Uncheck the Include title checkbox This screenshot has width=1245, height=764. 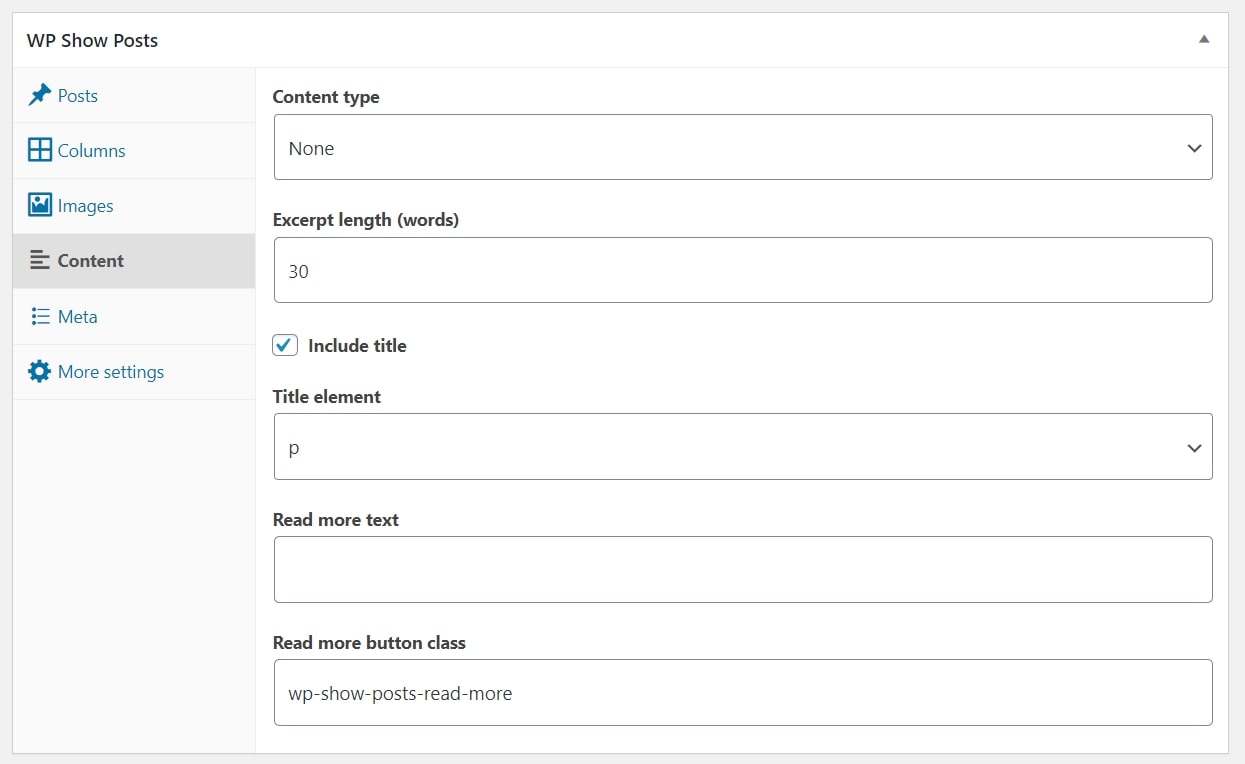click(x=284, y=344)
